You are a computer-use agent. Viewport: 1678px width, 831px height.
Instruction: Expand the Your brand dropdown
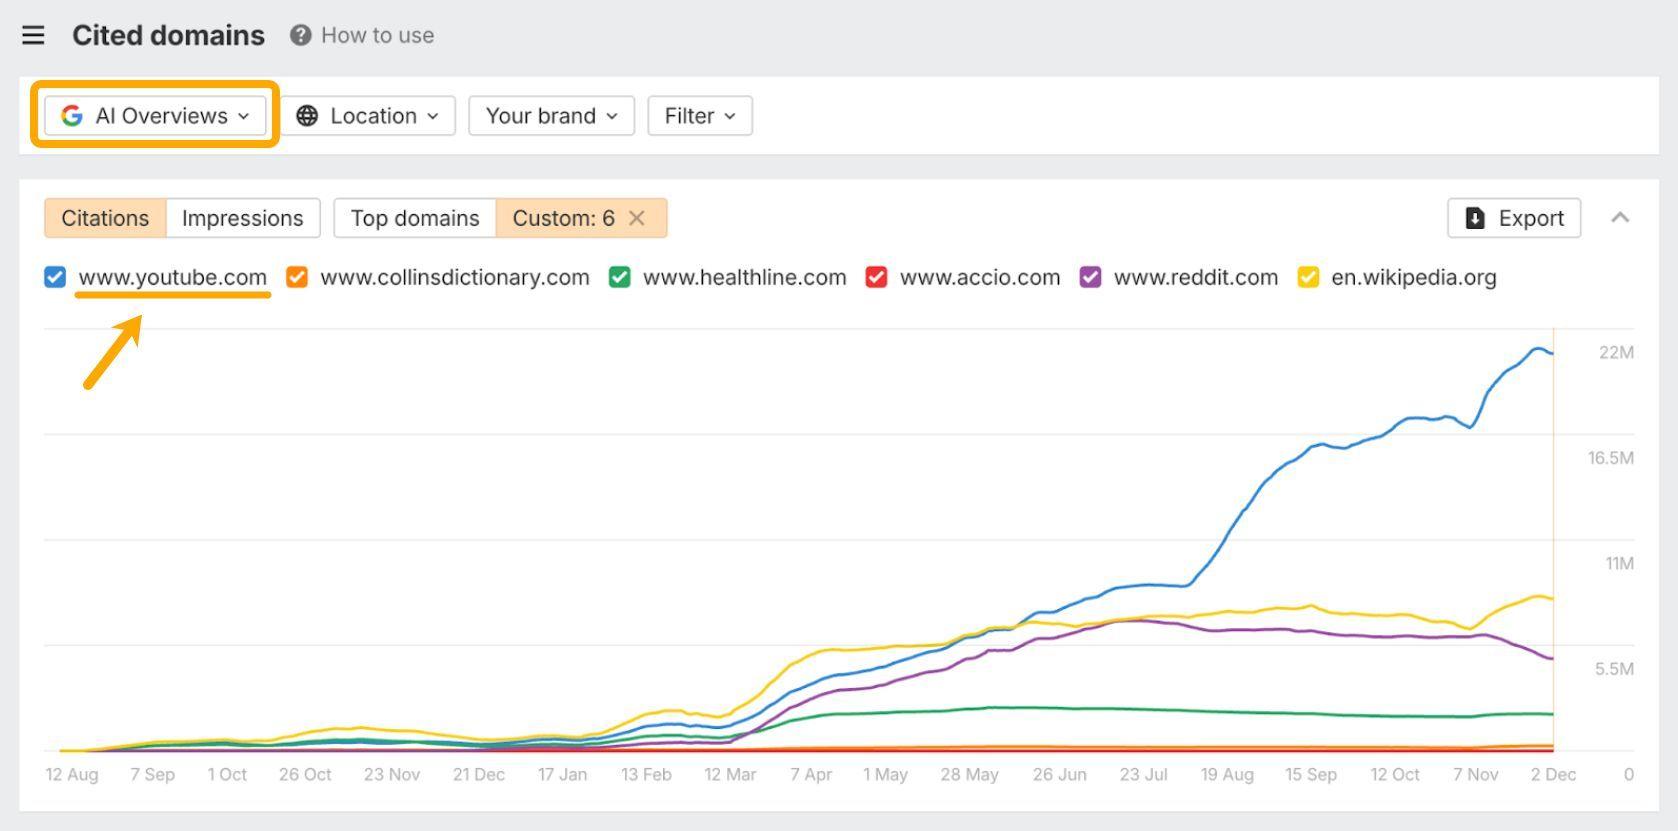coord(551,116)
